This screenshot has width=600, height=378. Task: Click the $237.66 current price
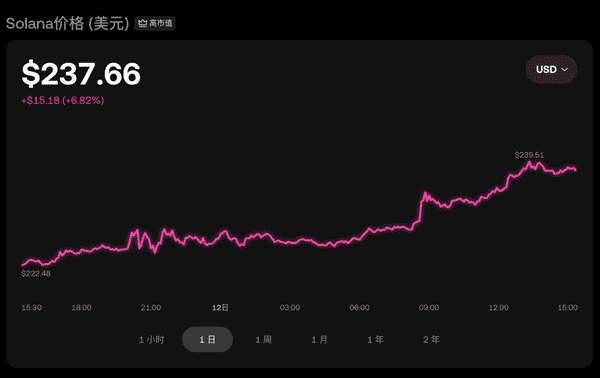click(x=81, y=74)
